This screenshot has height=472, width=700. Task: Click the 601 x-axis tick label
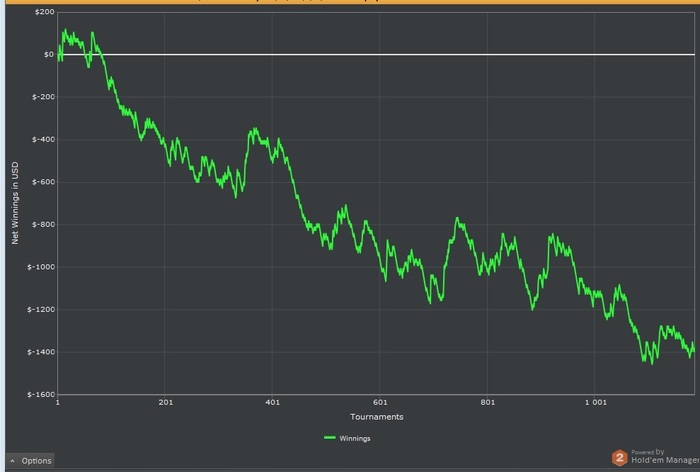click(380, 402)
